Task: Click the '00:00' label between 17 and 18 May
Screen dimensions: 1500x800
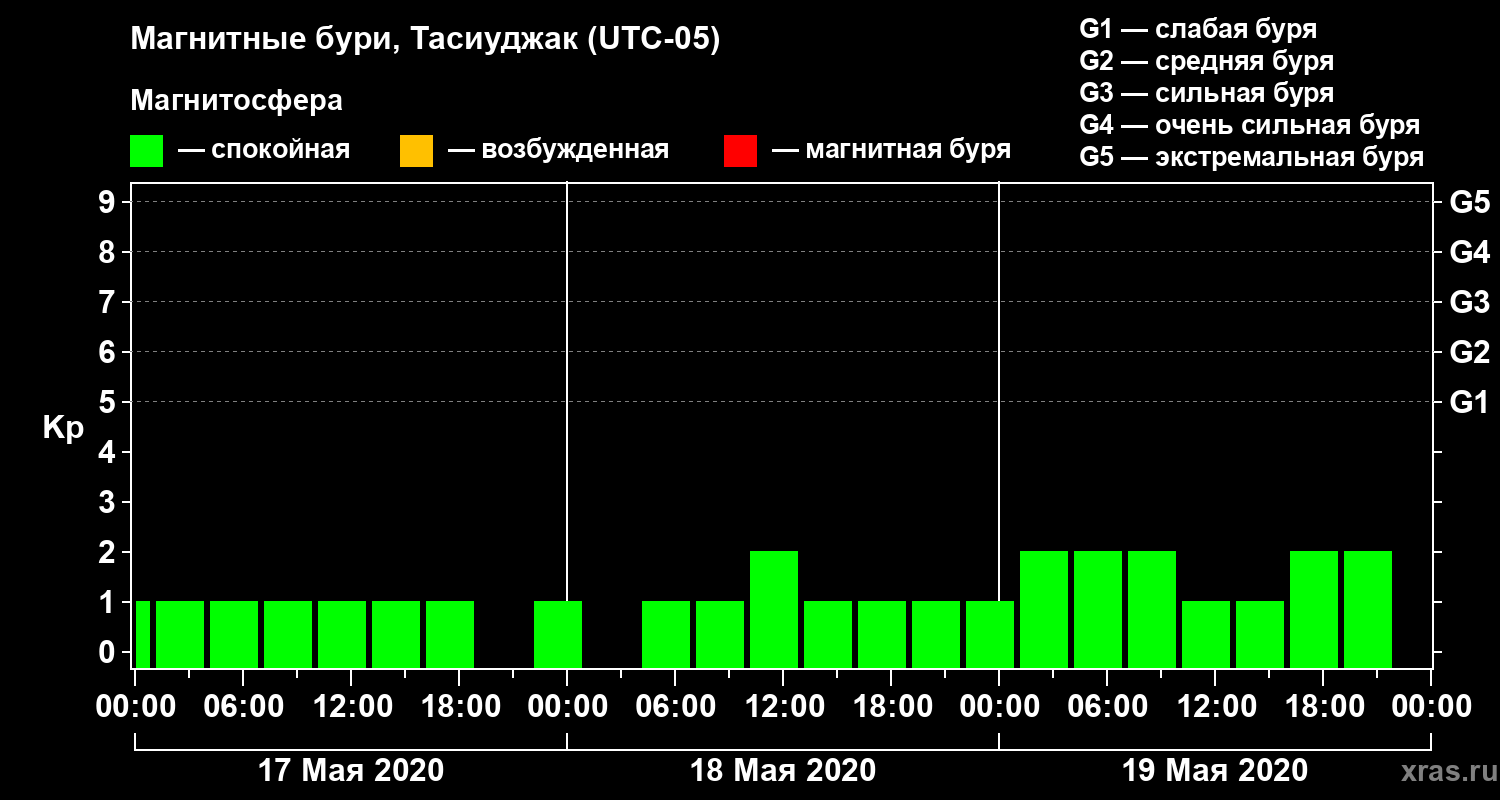Action: tap(567, 707)
